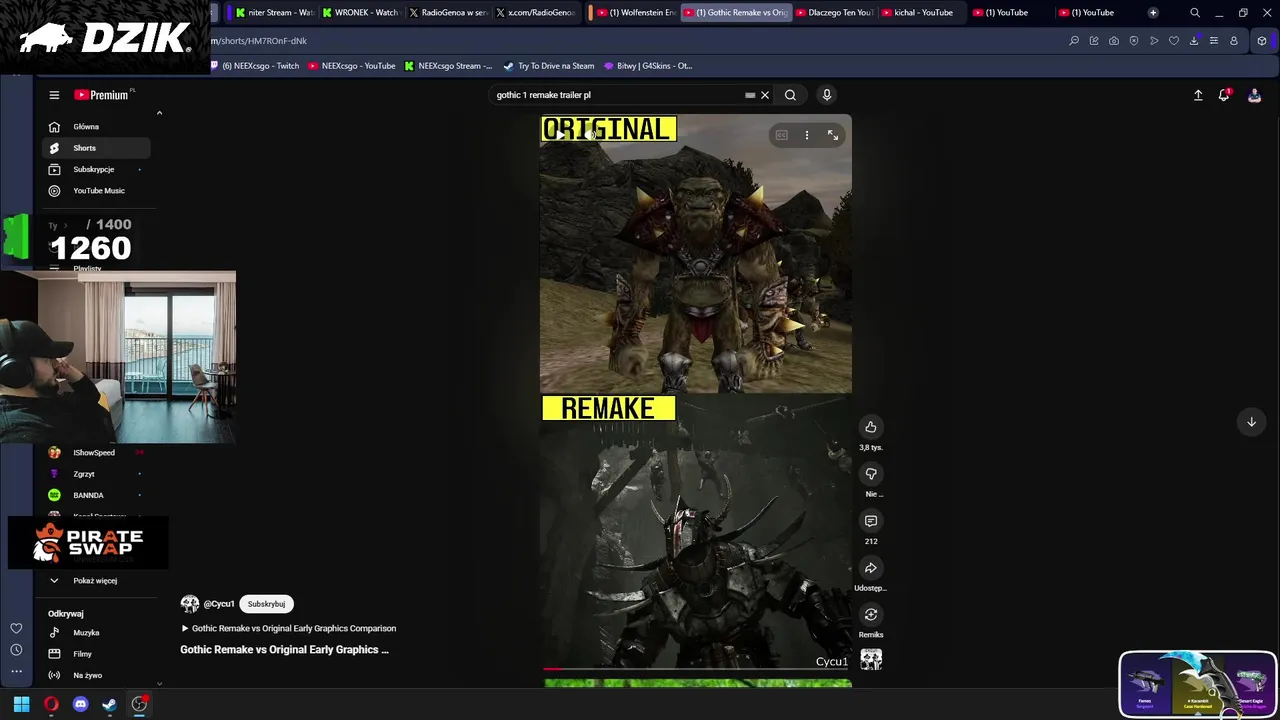Viewport: 1280px width, 720px height.
Task: Open the upload/create button
Action: 1198,95
